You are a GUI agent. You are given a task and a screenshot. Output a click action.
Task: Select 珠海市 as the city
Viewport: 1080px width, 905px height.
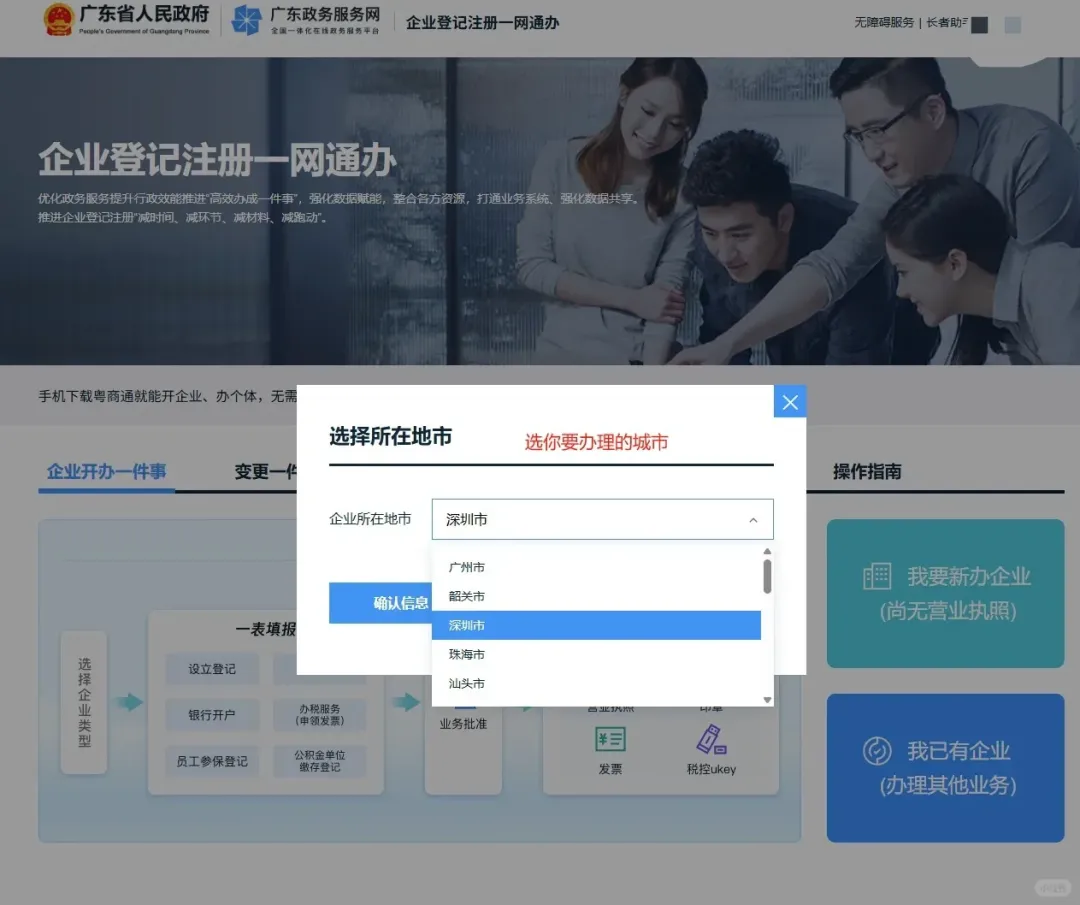click(465, 654)
